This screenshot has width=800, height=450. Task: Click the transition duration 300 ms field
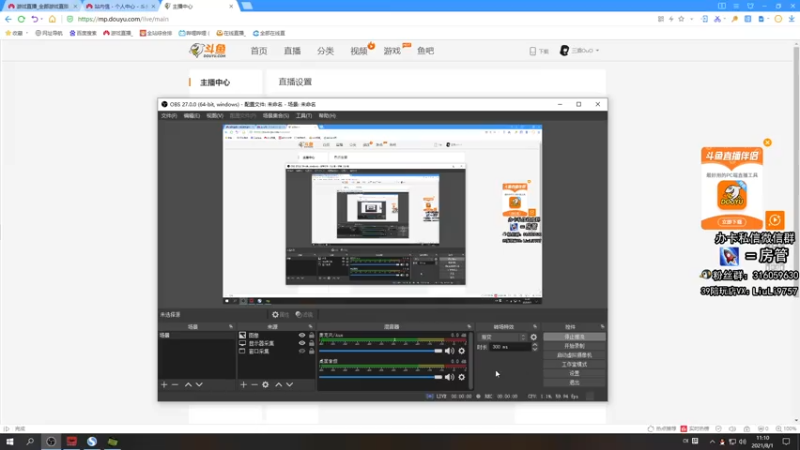(510, 347)
